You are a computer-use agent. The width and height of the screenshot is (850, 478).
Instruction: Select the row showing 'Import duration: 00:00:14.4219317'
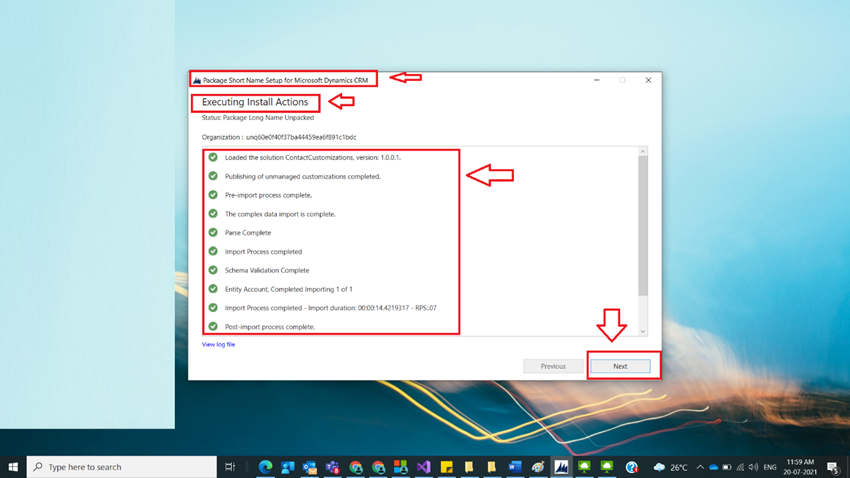[x=330, y=308]
